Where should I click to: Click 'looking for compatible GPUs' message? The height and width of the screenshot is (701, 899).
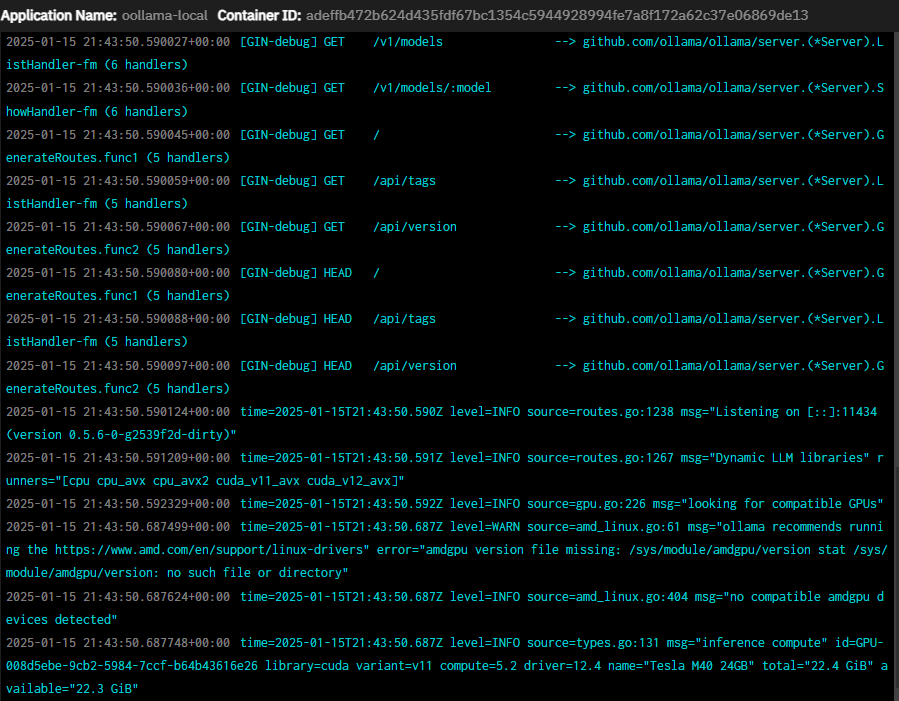tap(783, 504)
